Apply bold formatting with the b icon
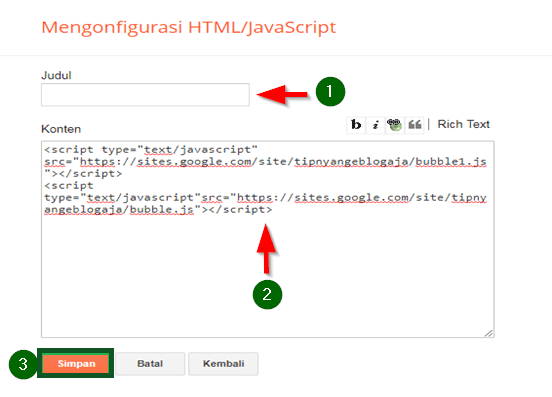 click(356, 125)
